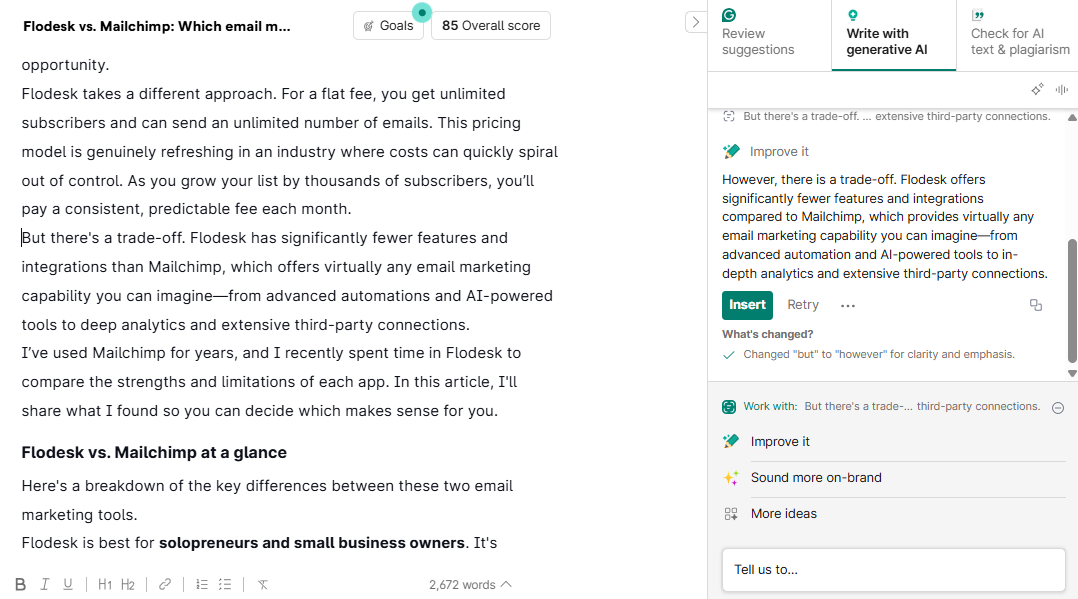The width and height of the screenshot is (1078, 599).
Task: Select the Sound more on-brand prompt
Action: click(816, 478)
